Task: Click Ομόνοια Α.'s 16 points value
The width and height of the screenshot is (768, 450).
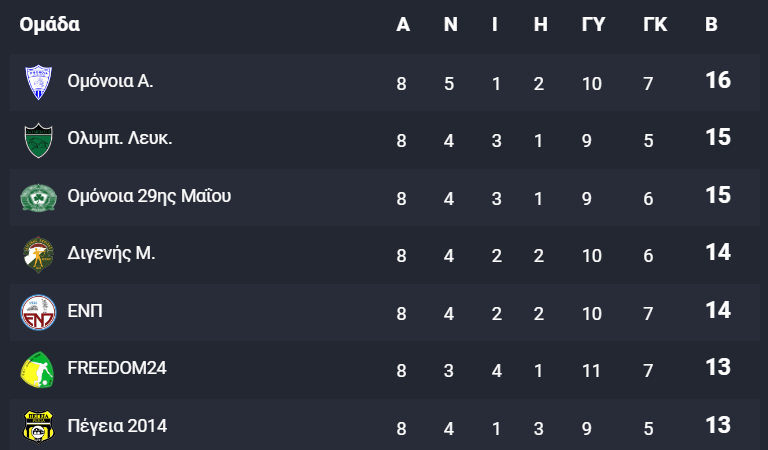Action: point(718,80)
